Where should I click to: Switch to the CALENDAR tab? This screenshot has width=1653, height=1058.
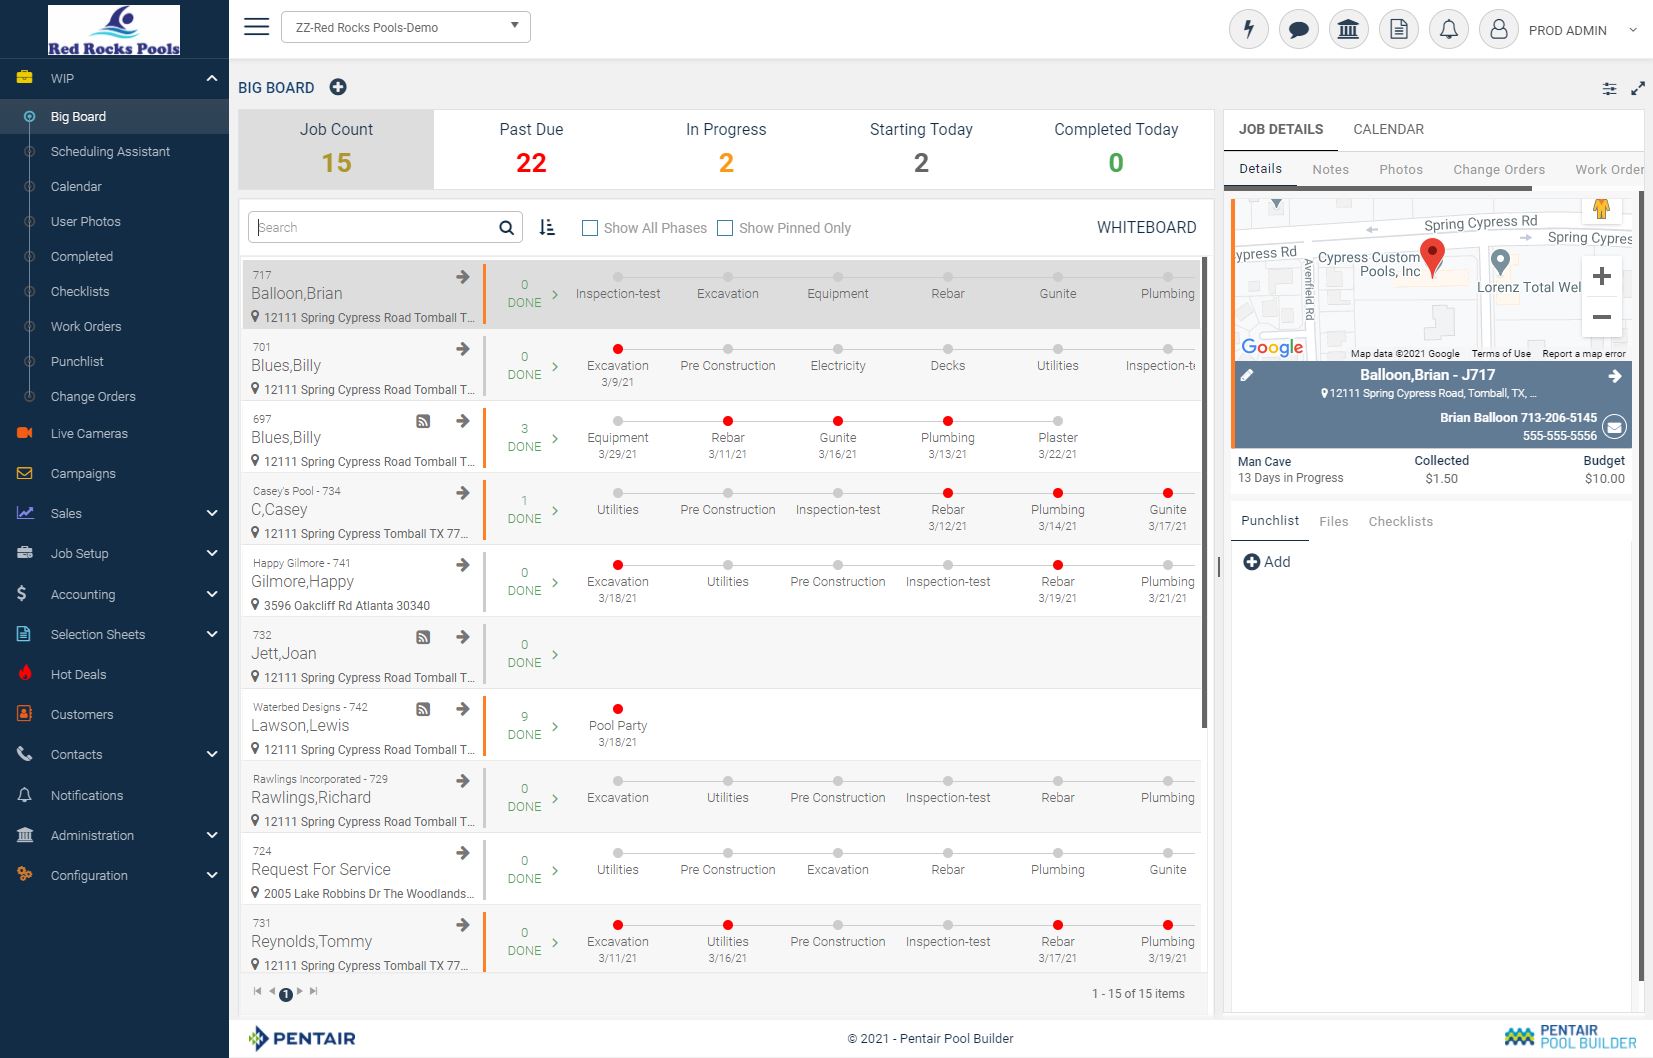point(1388,129)
